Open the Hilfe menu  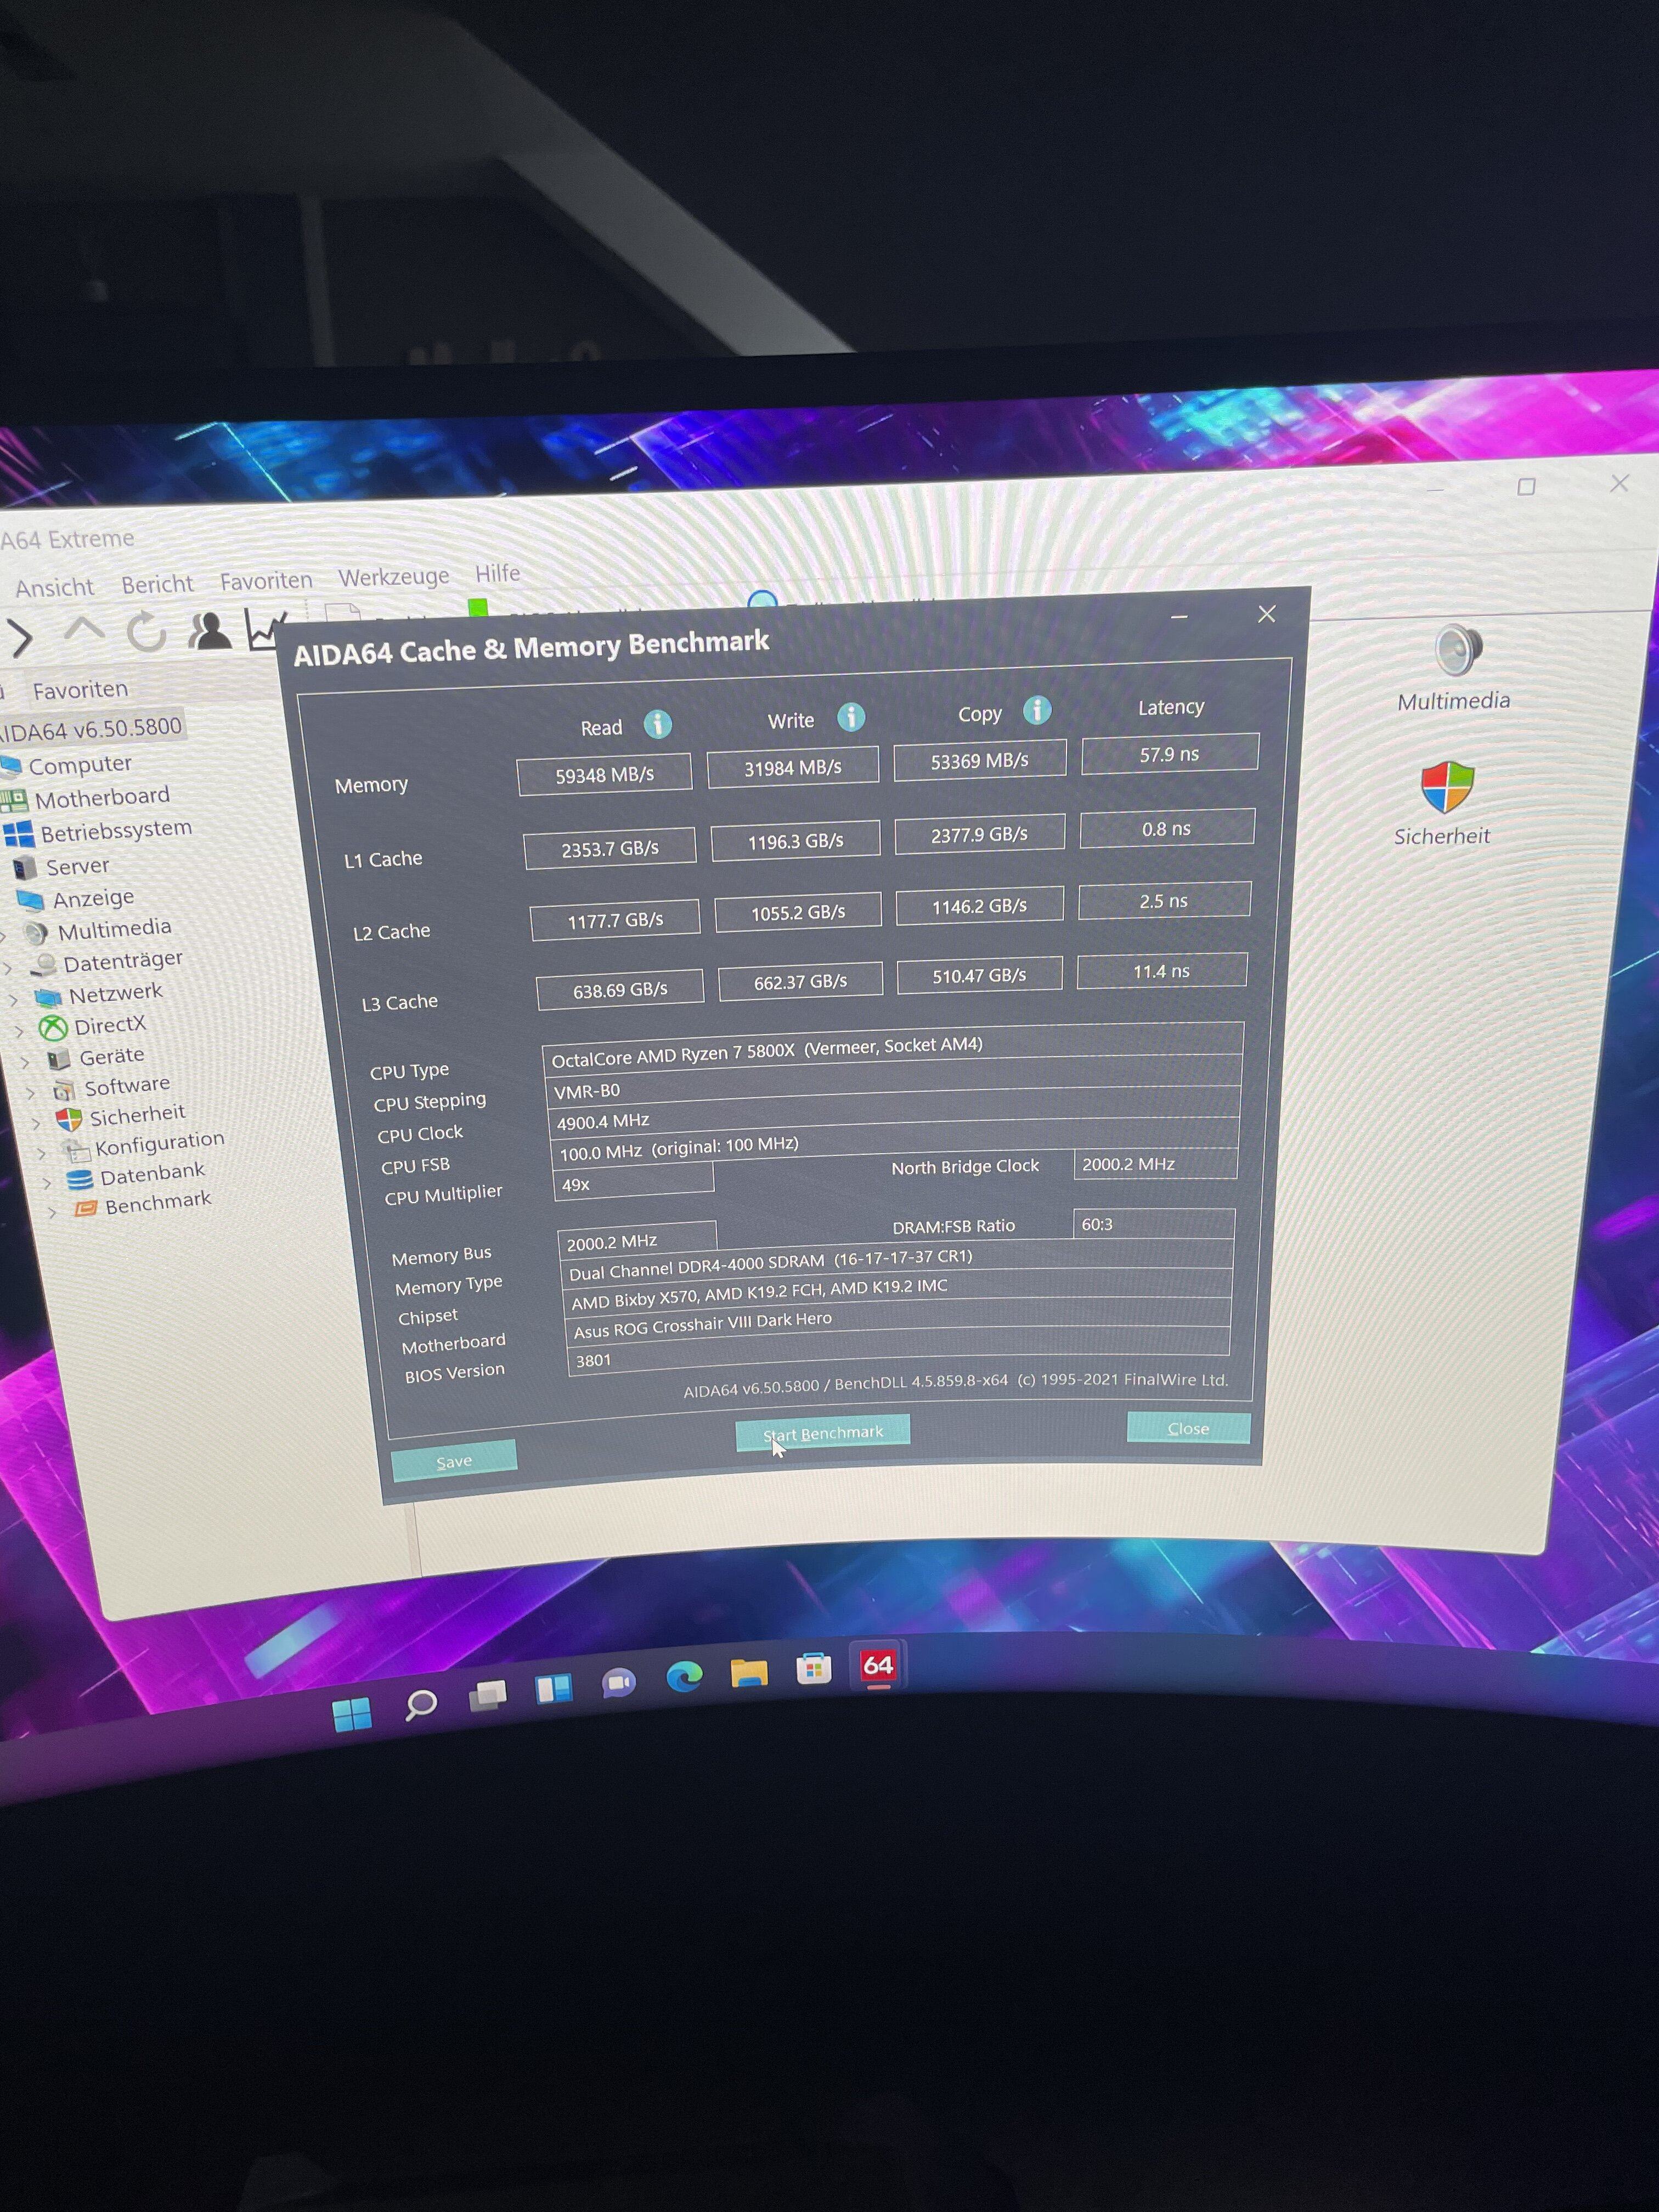pos(497,573)
